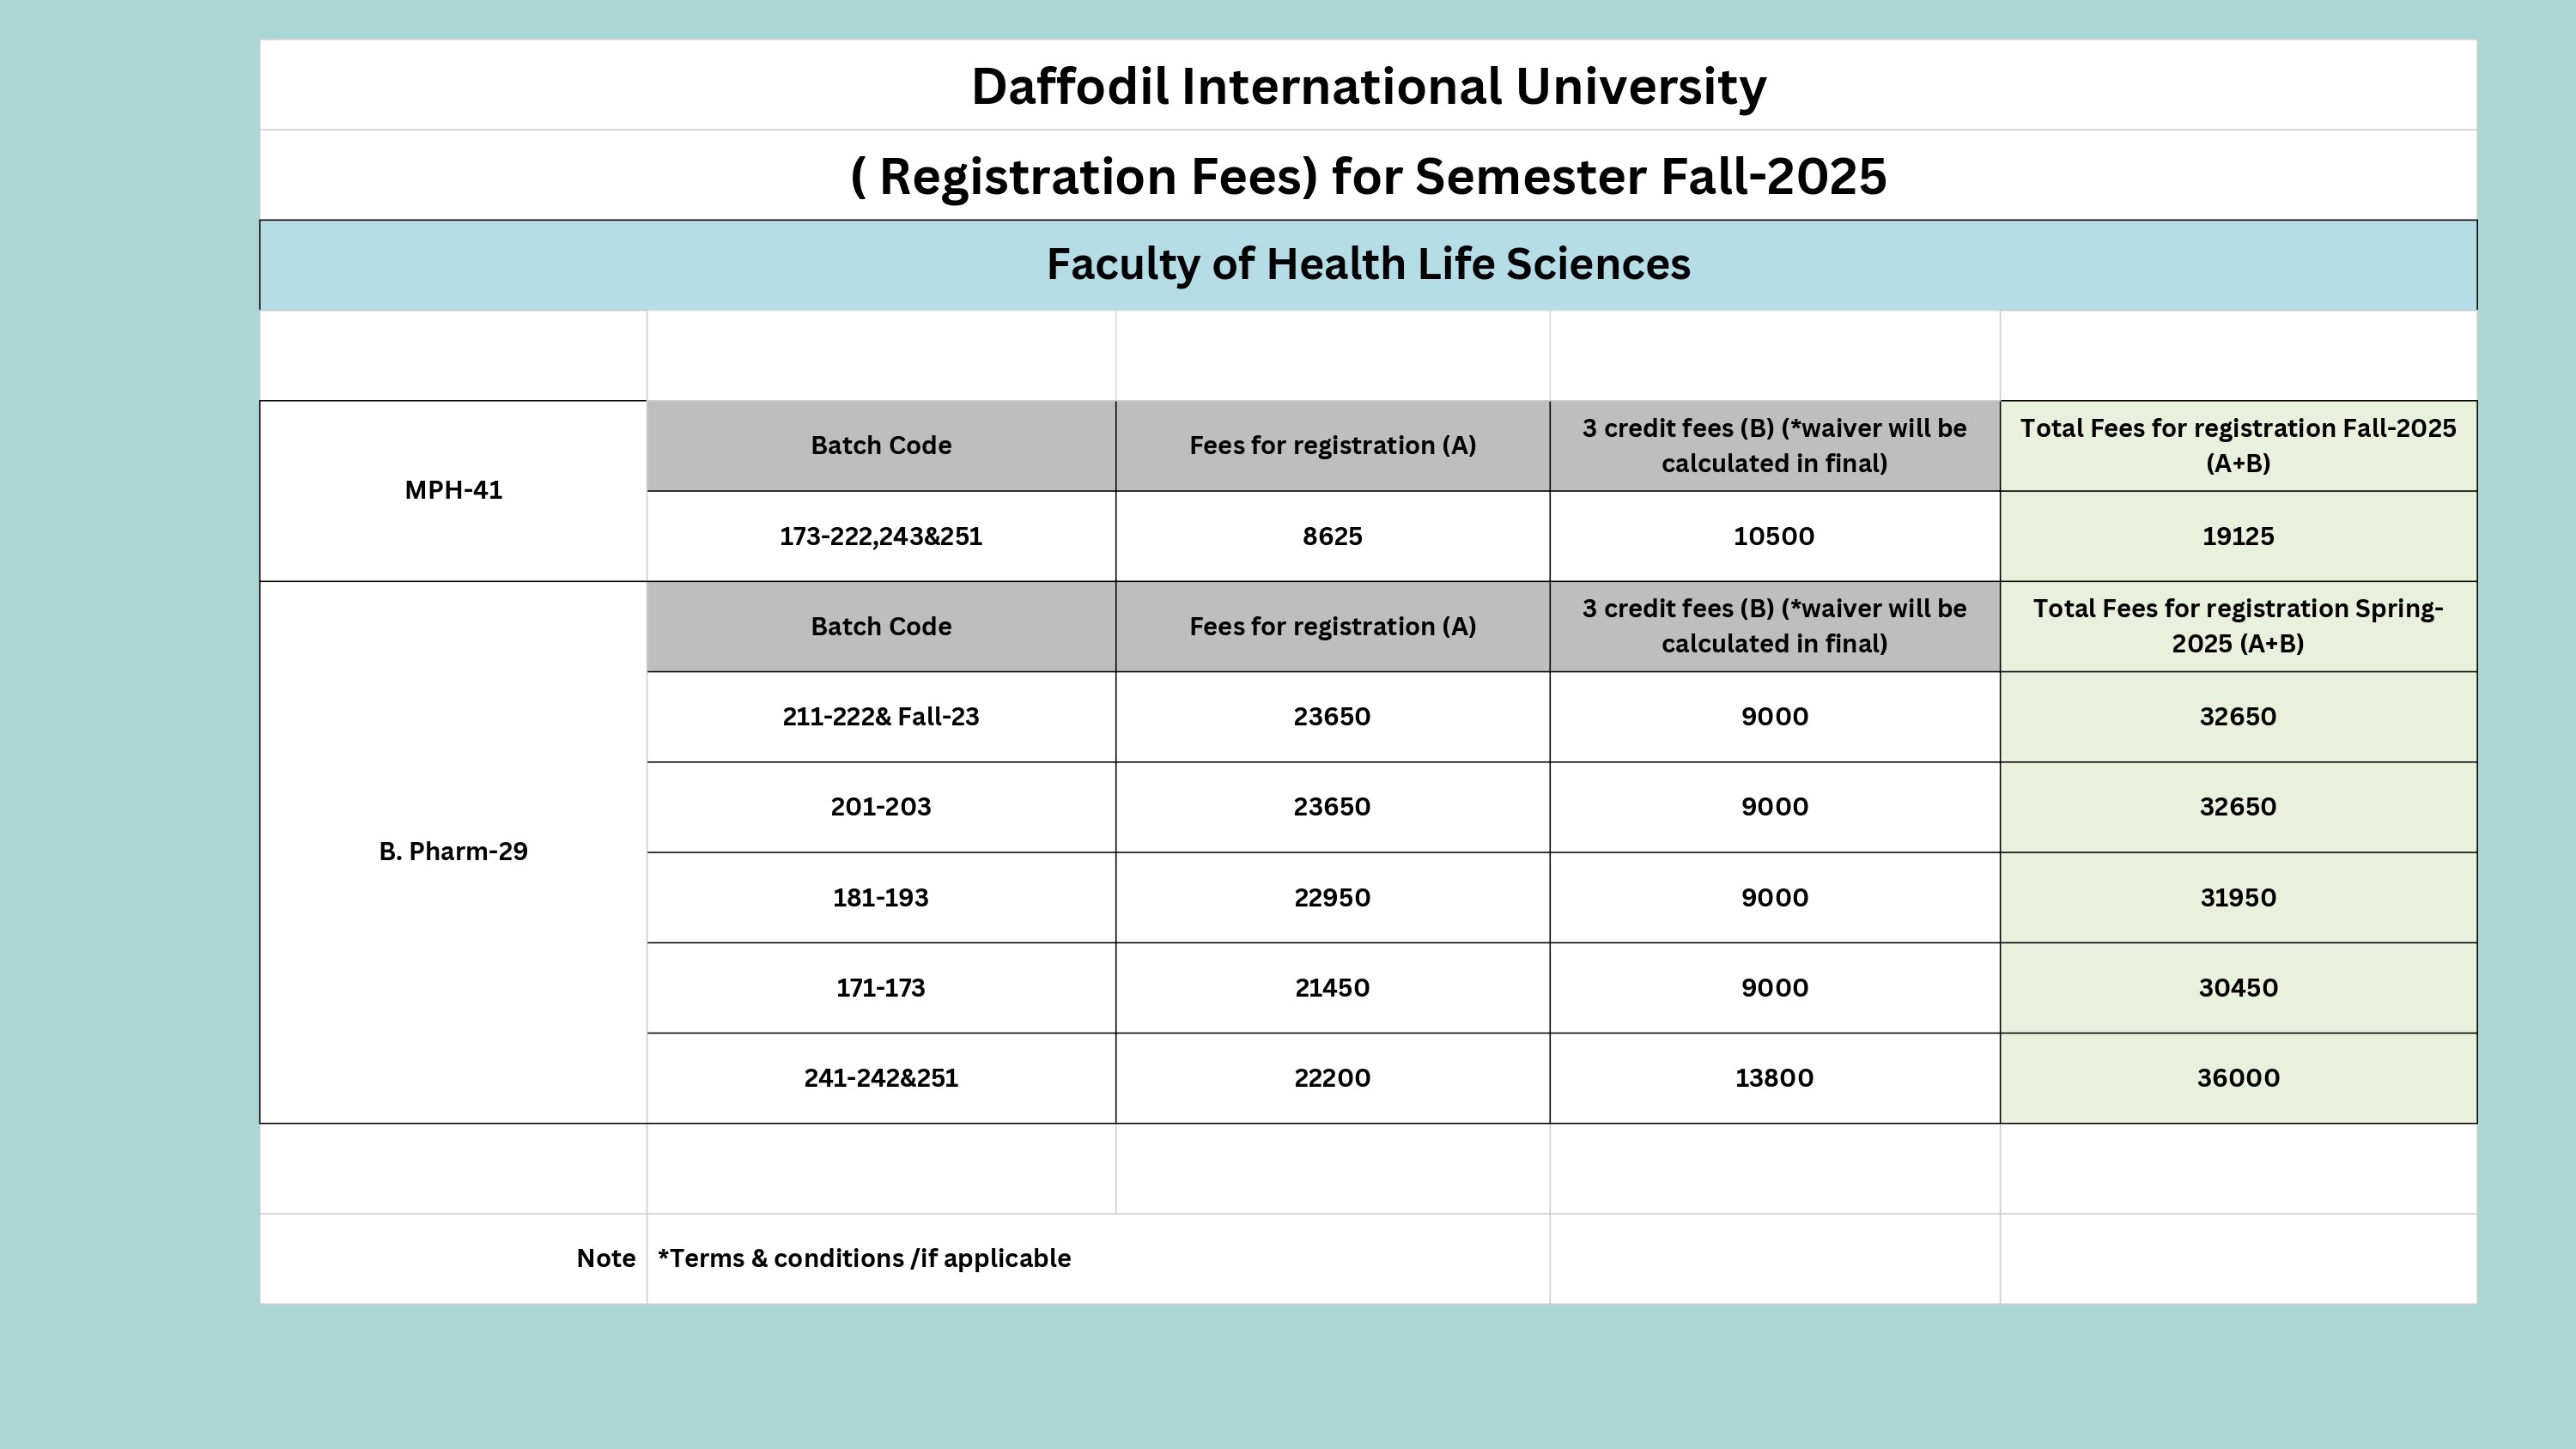Select the MPH-41 program cell
The image size is (2576, 1449).
coord(453,490)
